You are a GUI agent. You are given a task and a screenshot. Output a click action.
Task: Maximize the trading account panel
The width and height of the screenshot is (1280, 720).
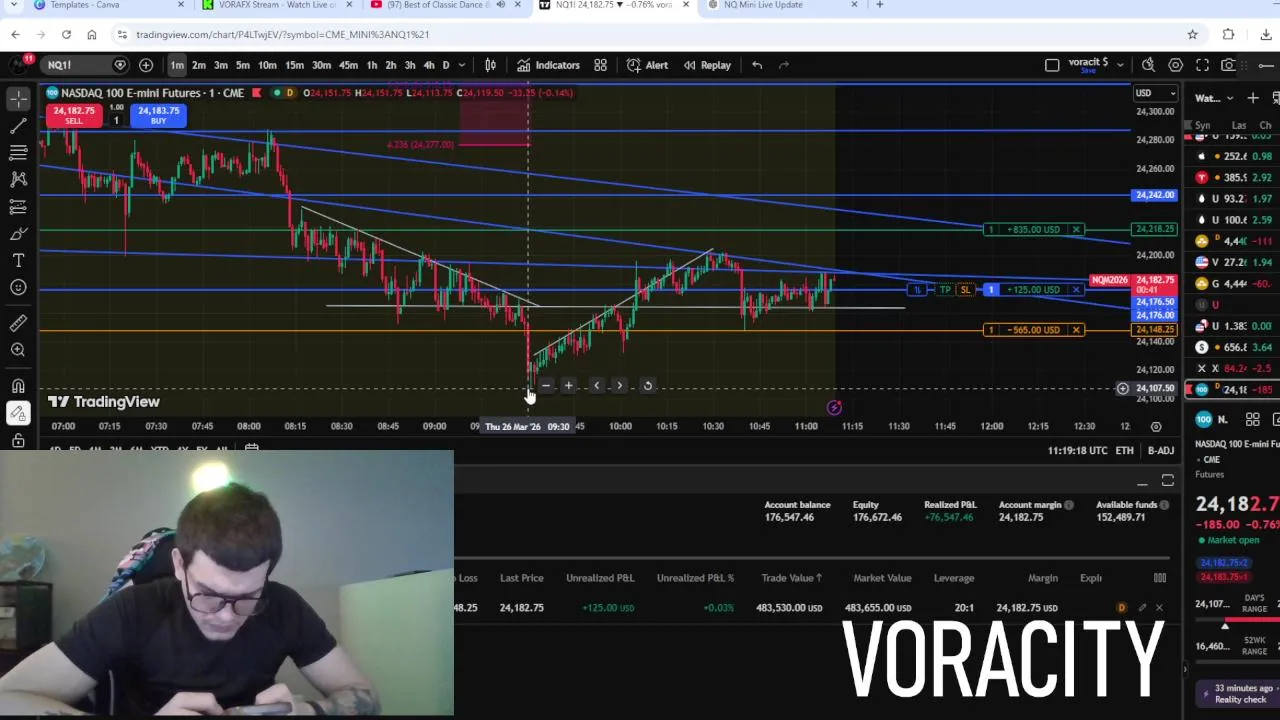[x=1167, y=481]
